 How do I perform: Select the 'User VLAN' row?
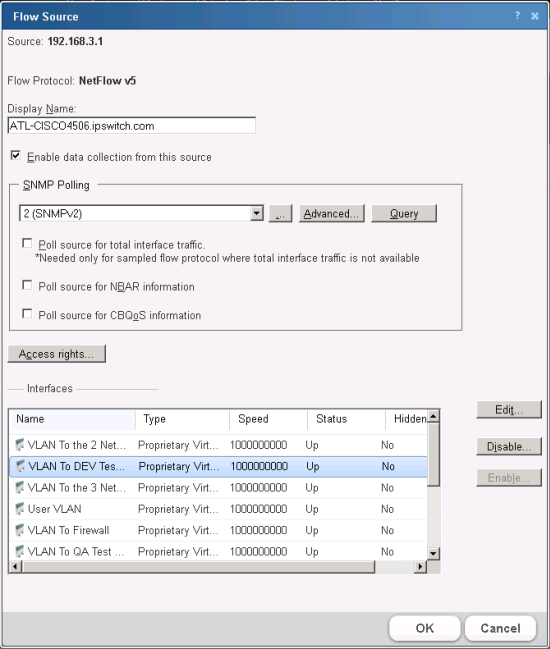point(218,509)
